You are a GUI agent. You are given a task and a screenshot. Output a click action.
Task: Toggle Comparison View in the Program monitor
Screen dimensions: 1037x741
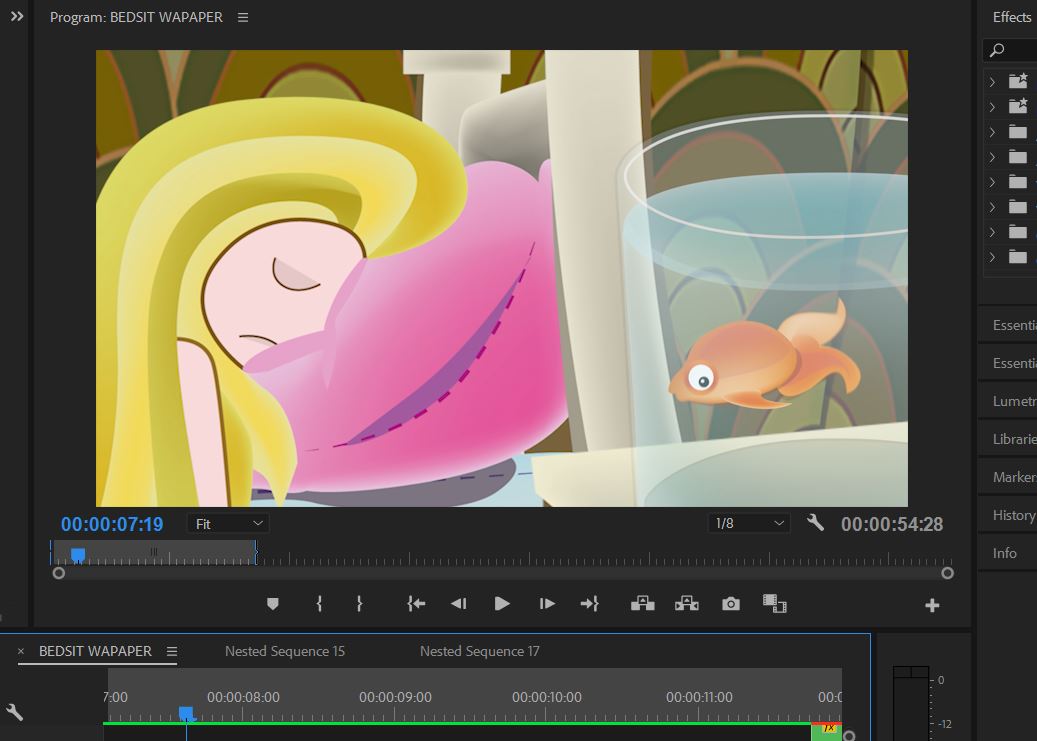coord(774,603)
